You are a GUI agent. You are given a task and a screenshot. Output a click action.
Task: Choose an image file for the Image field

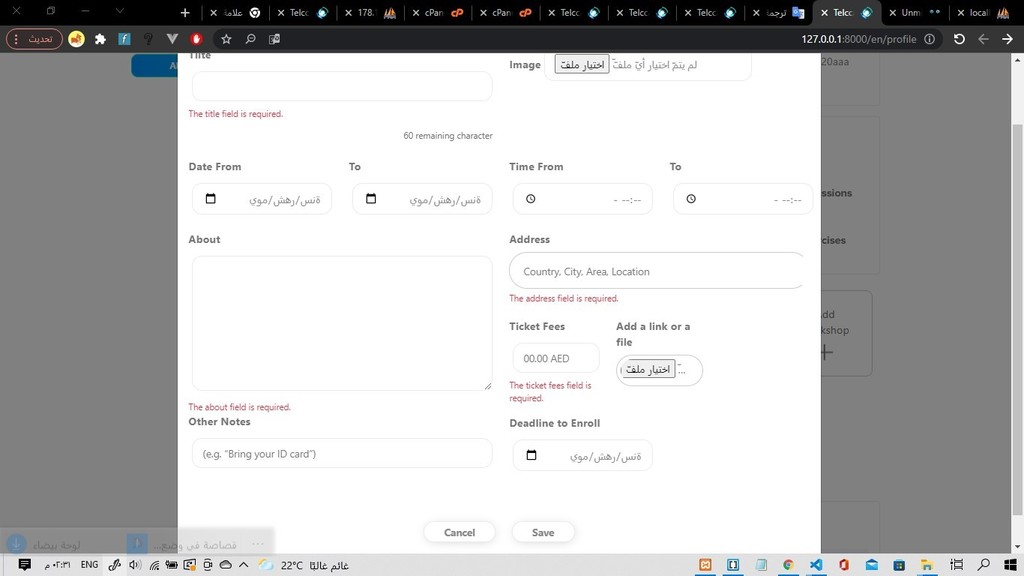point(582,64)
